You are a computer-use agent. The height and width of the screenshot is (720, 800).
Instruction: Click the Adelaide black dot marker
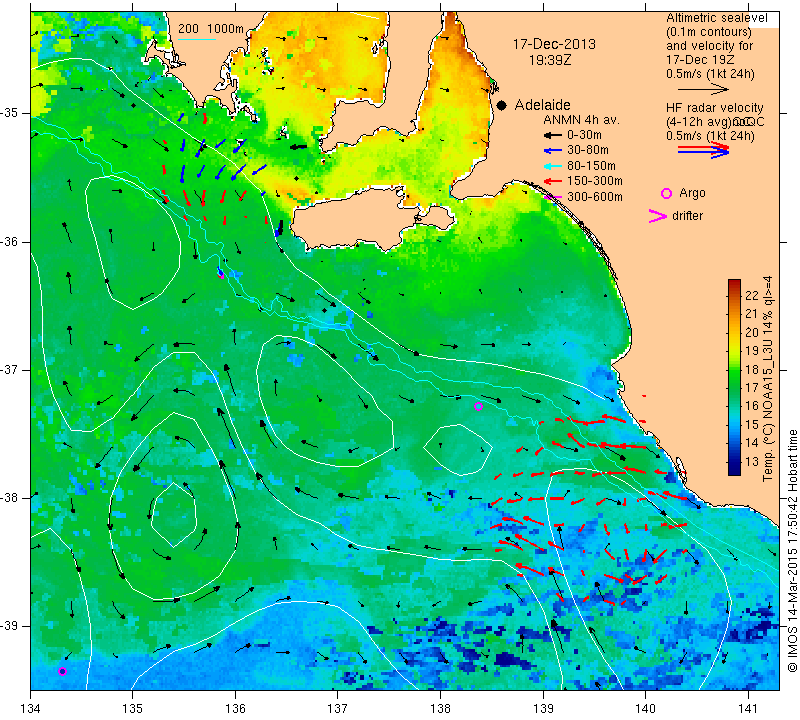[502, 105]
